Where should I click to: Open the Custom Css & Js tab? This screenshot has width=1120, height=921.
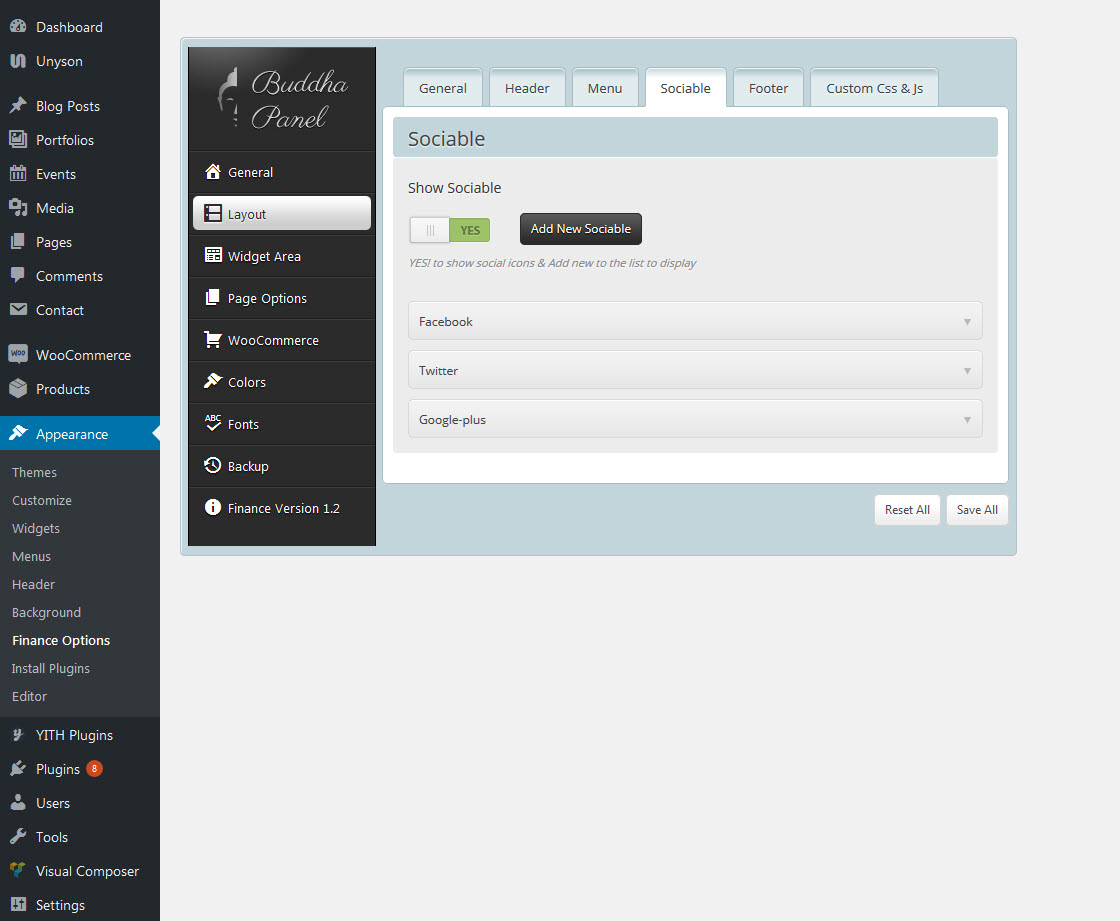pos(874,88)
